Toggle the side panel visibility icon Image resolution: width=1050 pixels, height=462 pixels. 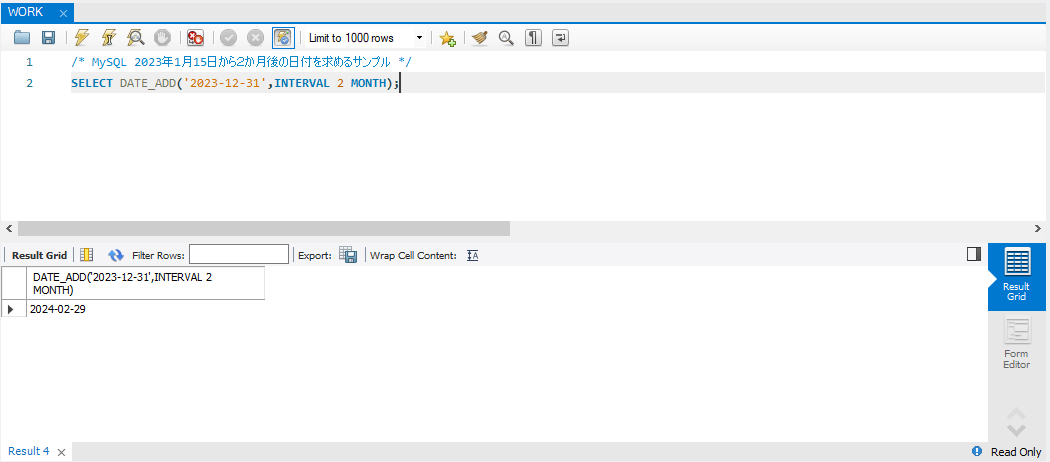[974, 254]
